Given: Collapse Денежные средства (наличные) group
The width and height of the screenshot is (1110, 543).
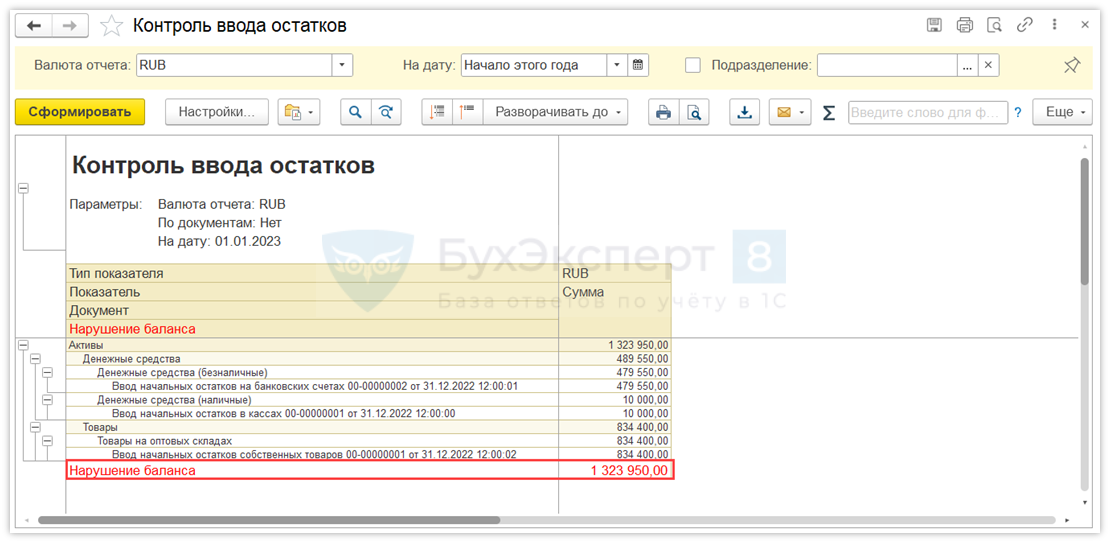Looking at the screenshot, I should click(x=47, y=399).
